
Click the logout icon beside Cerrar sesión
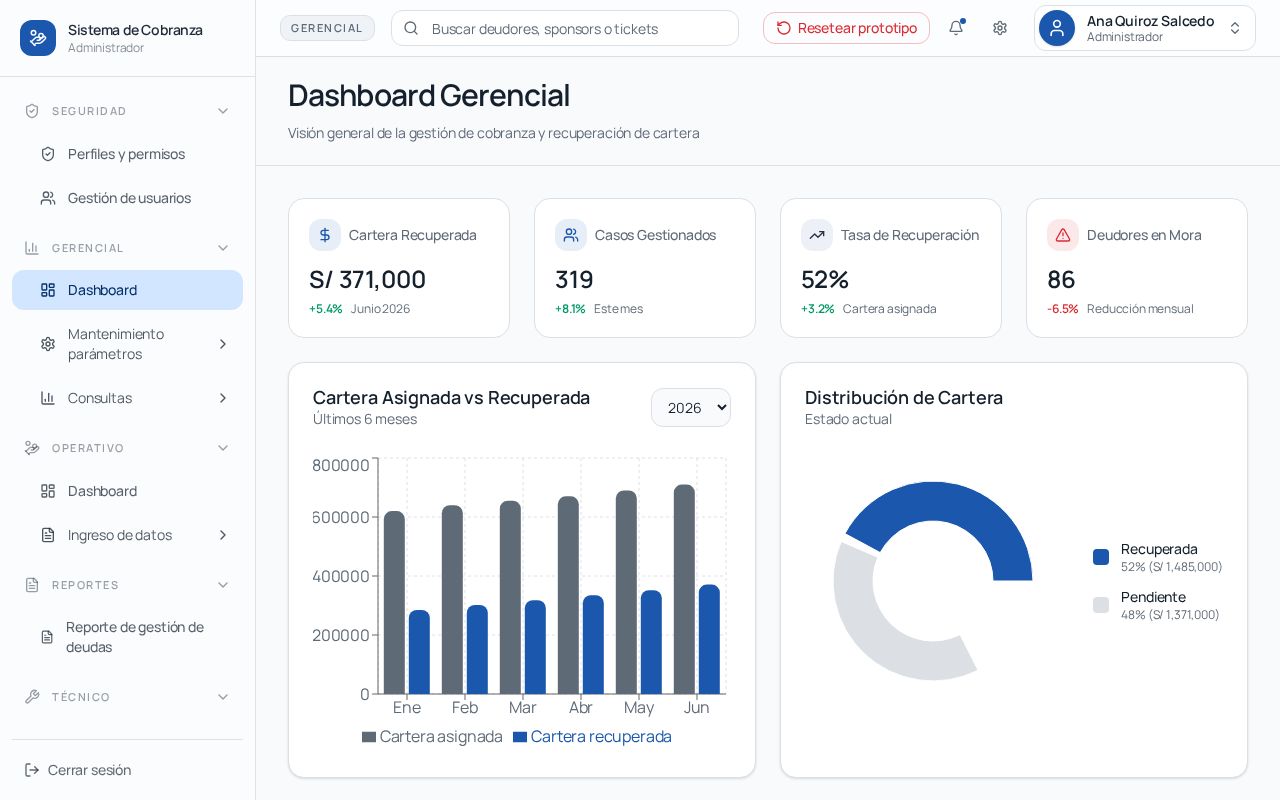(32, 770)
